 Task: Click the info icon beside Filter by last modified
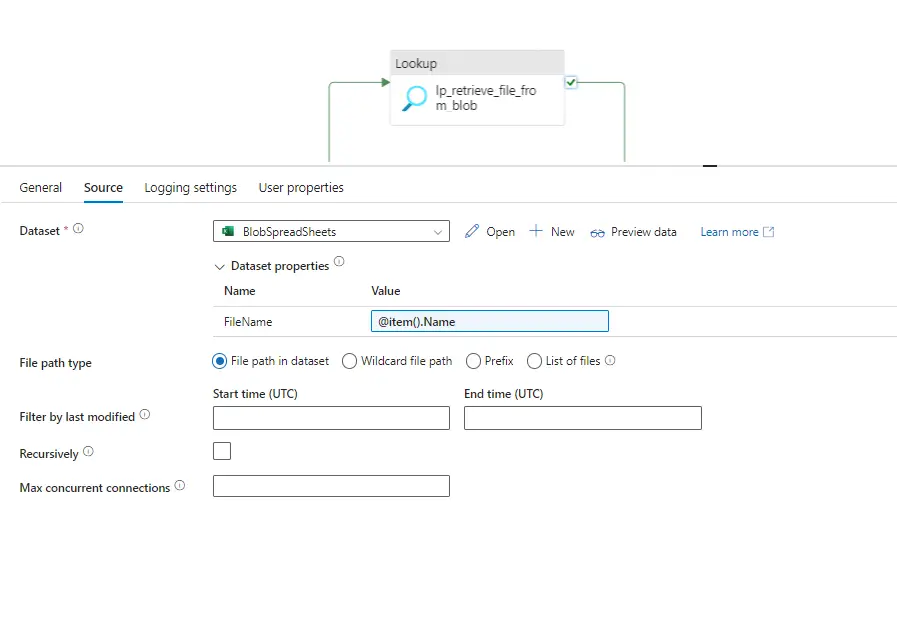click(144, 414)
